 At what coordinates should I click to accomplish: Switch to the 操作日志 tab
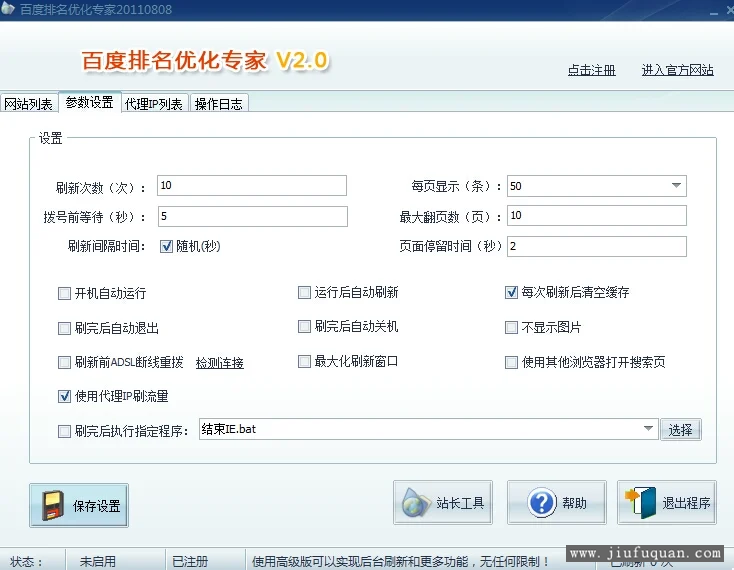[218, 104]
